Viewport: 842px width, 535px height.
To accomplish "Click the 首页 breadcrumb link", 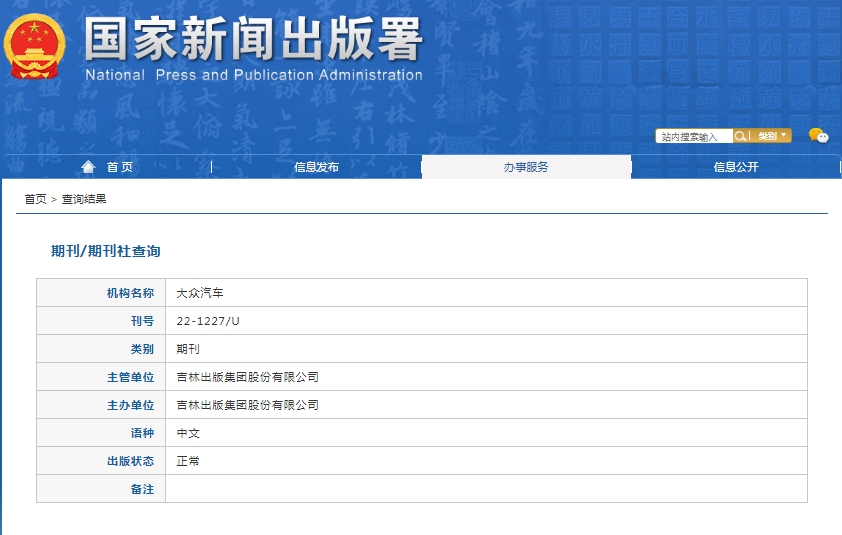I will pyautogui.click(x=35, y=199).
